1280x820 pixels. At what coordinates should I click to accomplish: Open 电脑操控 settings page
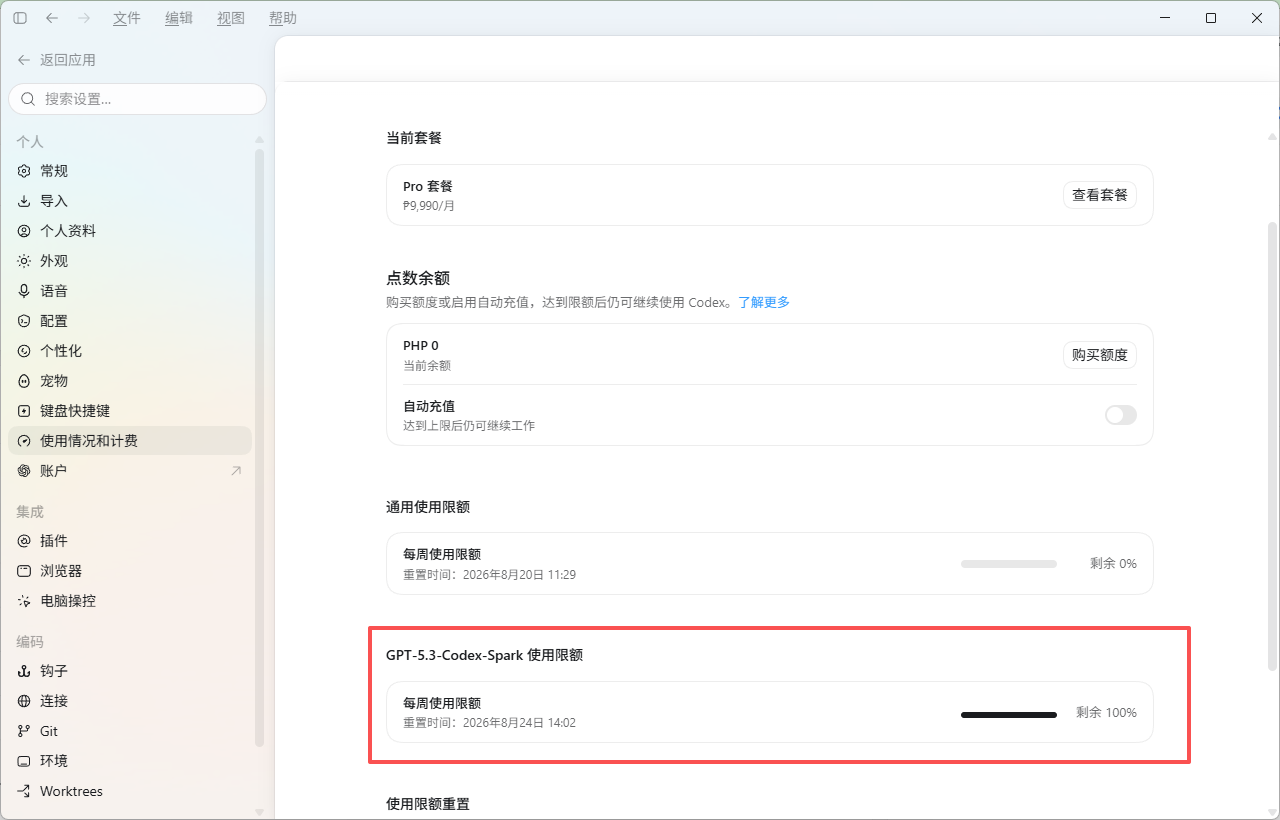pyautogui.click(x=130, y=601)
